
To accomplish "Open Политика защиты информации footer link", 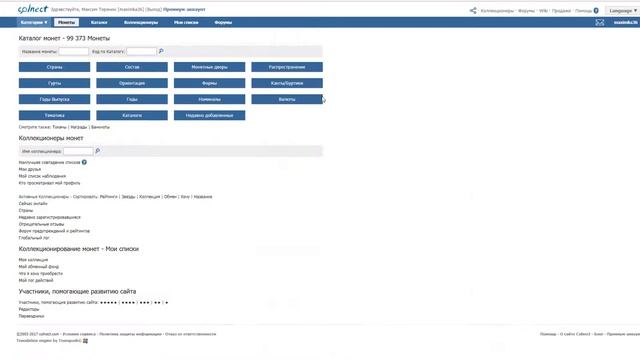I will coord(131,334).
